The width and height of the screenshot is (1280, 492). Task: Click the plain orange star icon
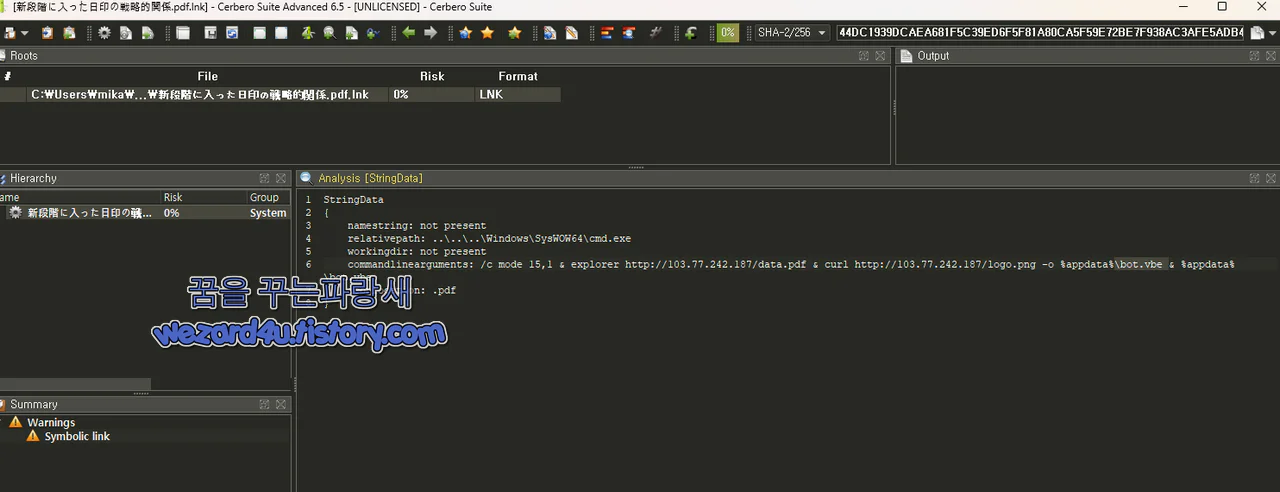point(487,33)
